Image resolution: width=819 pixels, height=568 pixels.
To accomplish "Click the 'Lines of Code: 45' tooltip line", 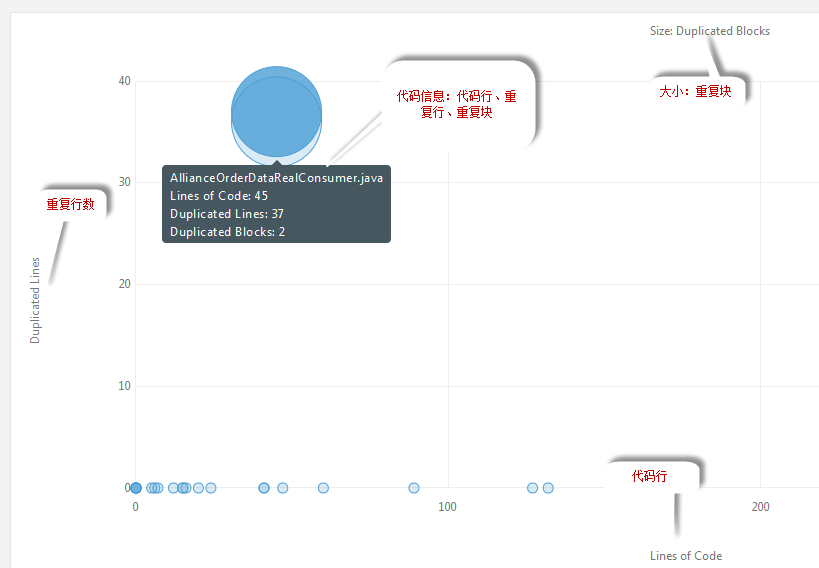I will [219, 196].
